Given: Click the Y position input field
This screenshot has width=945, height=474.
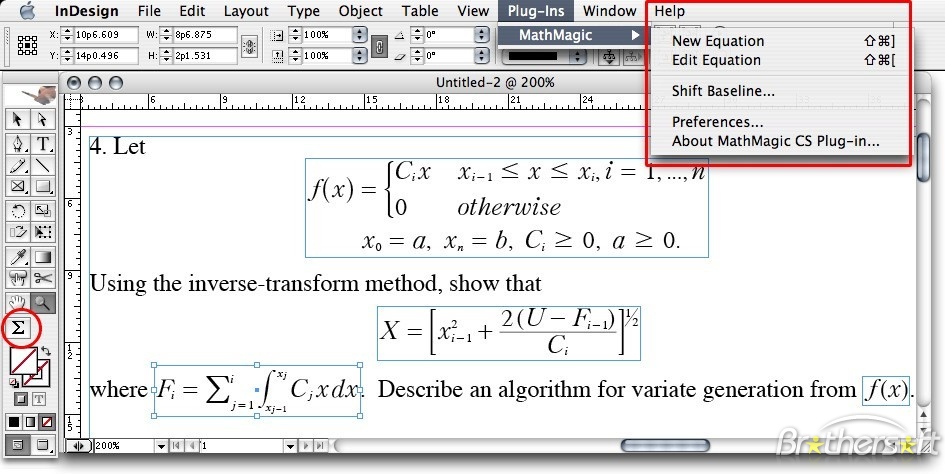Looking at the screenshot, I should pyautogui.click(x=106, y=55).
